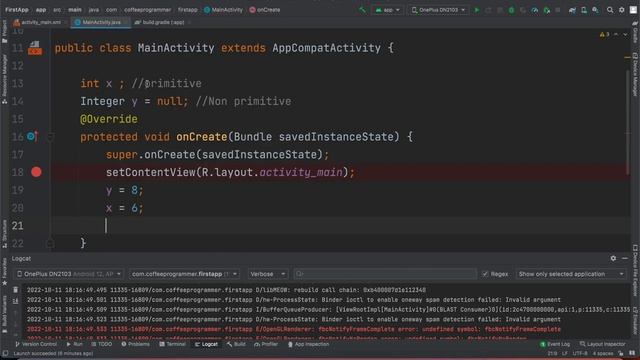
Task: Click the Make Project hammer icon
Action: pos(362,10)
